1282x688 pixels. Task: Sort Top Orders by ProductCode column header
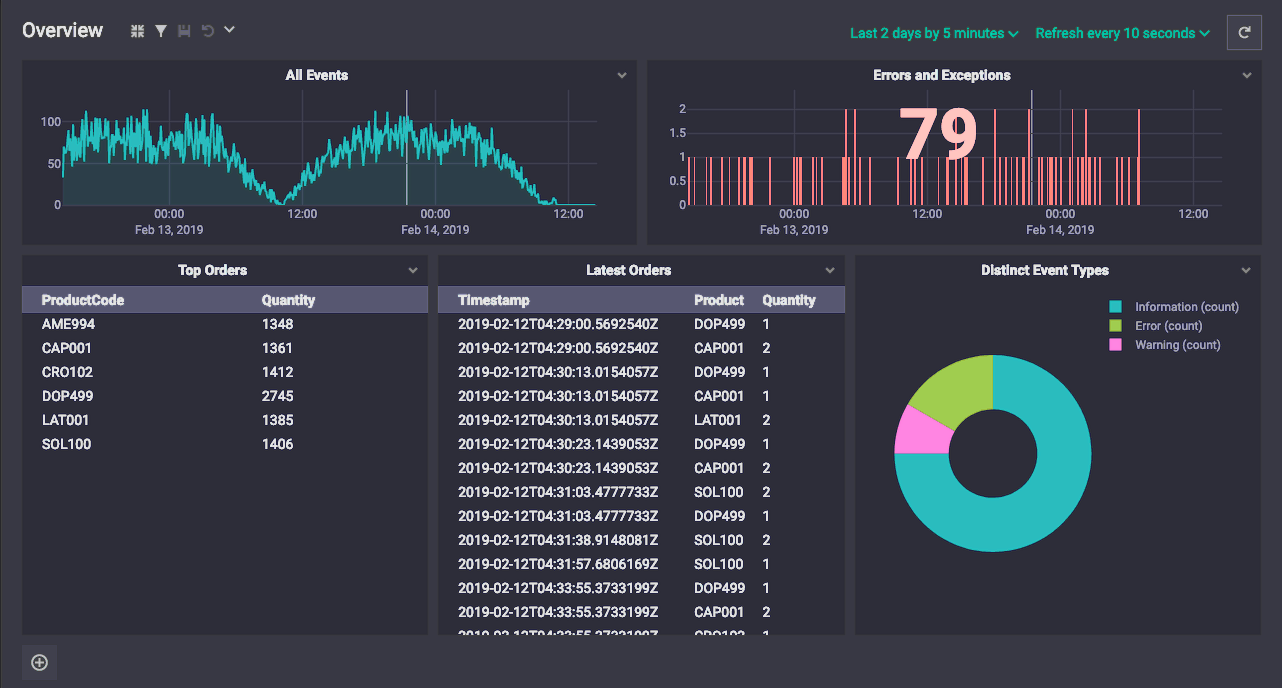(x=83, y=300)
